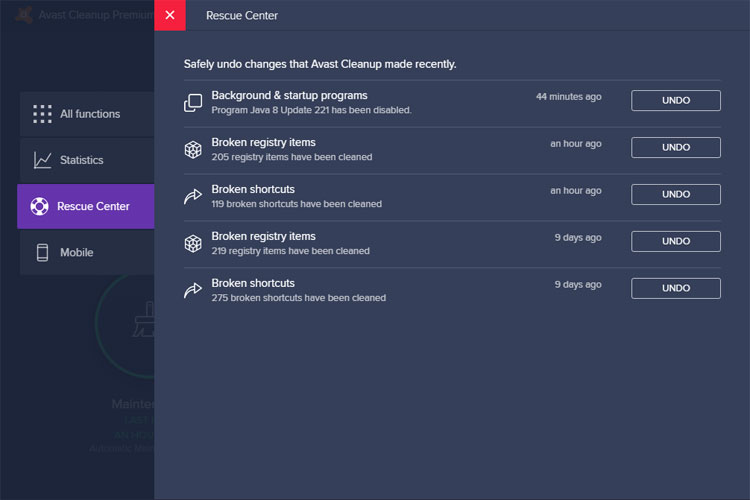Click shortcut arrow icon for 119 shortcuts

tap(193, 196)
